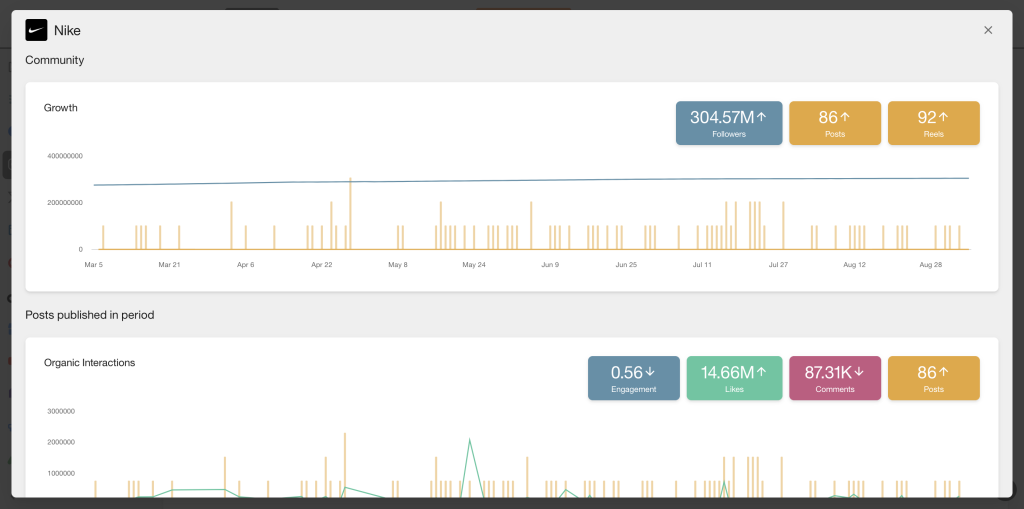Click the Jul 11 axis label

point(702,265)
